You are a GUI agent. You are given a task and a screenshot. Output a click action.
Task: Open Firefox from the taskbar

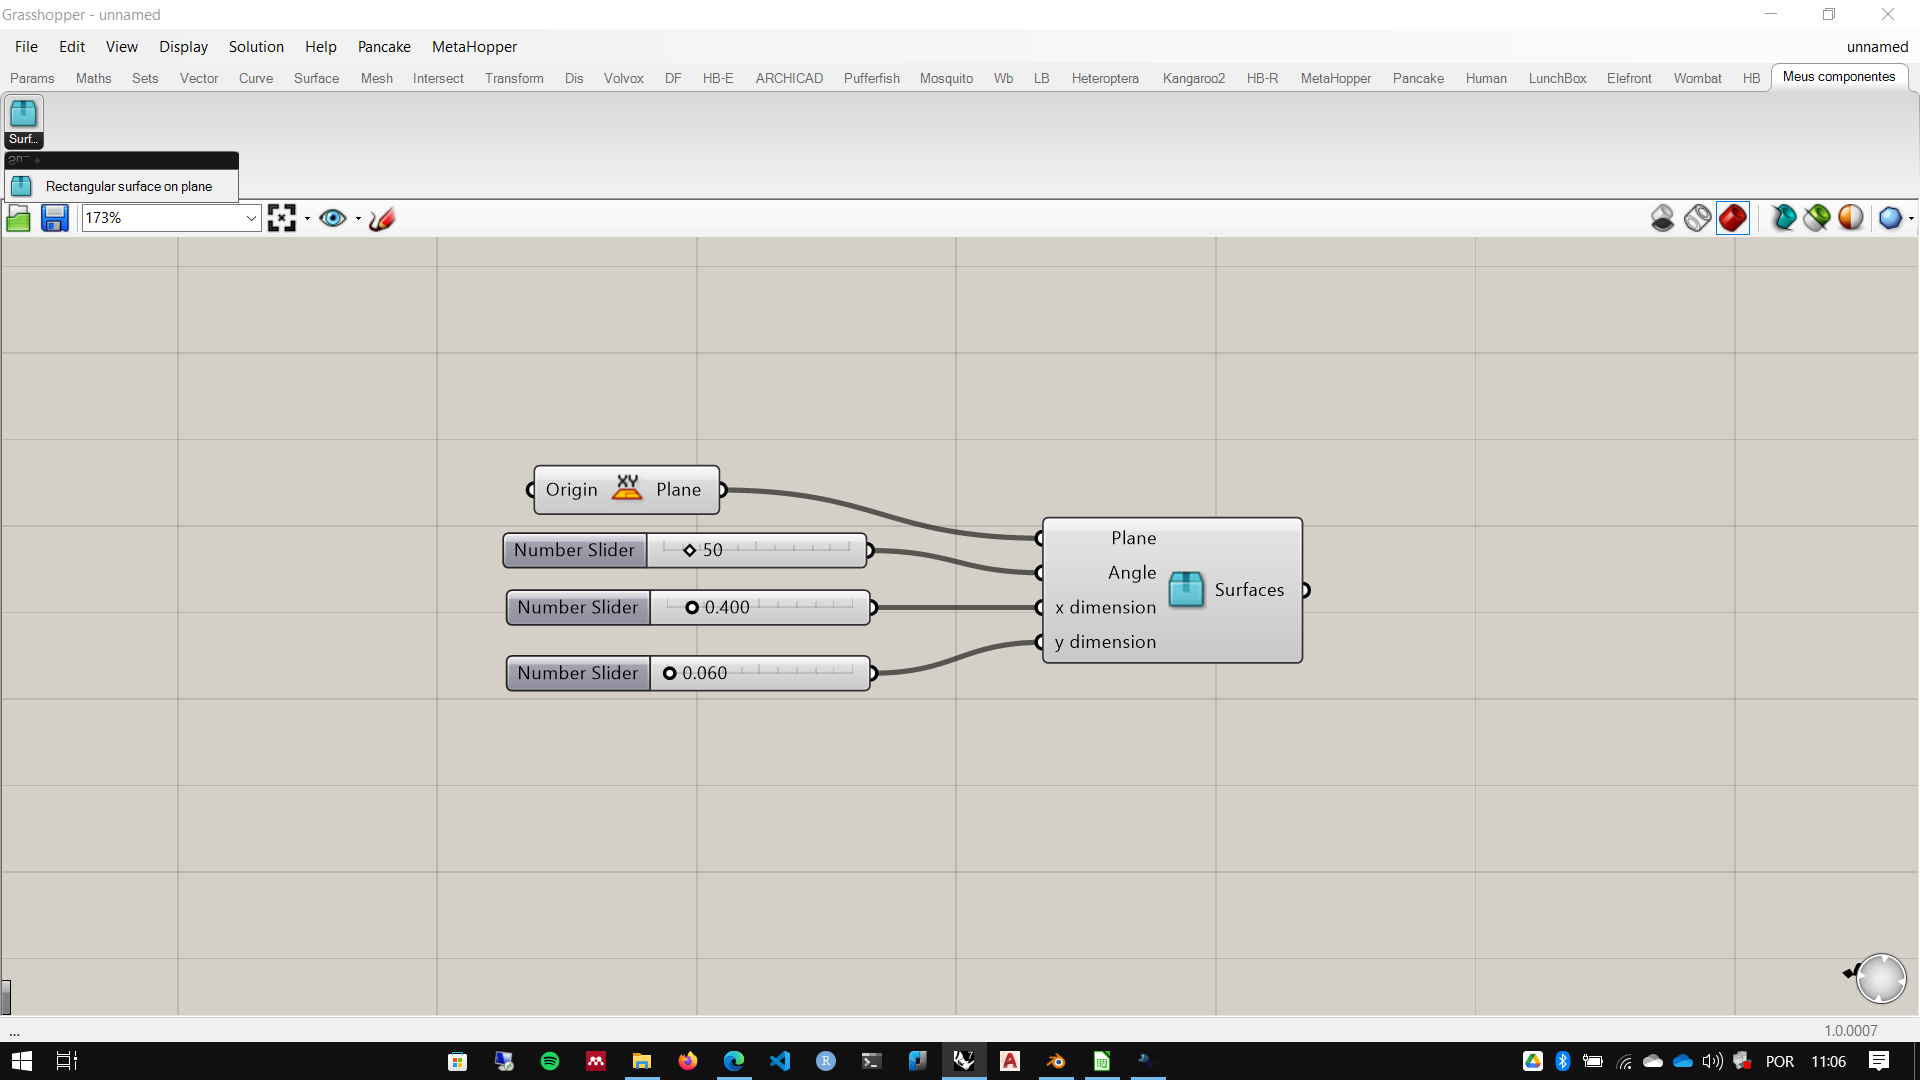(688, 1061)
